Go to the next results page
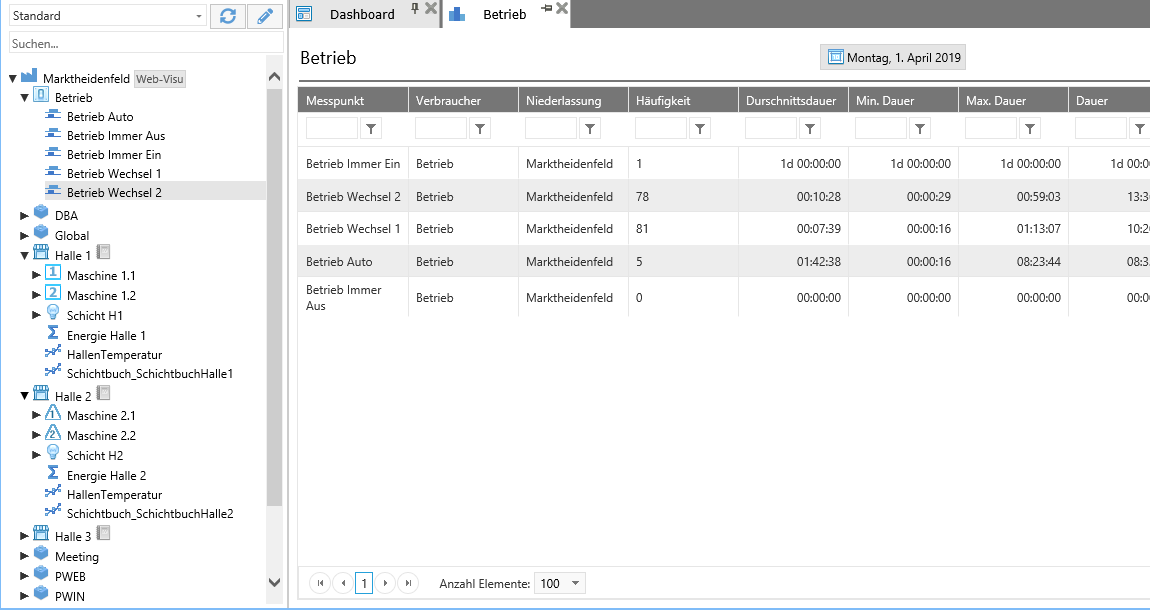This screenshot has height=610, width=1150. click(386, 583)
